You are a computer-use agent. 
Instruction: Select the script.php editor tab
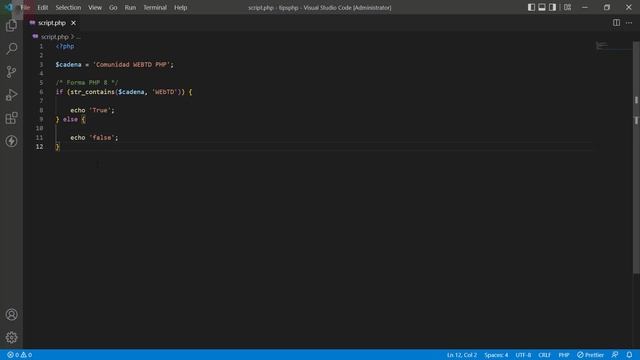point(52,23)
